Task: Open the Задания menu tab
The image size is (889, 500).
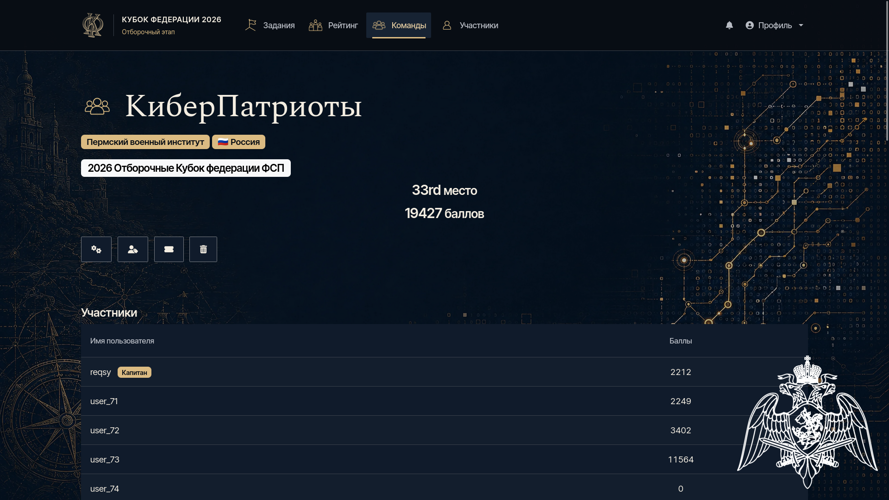Action: click(270, 25)
